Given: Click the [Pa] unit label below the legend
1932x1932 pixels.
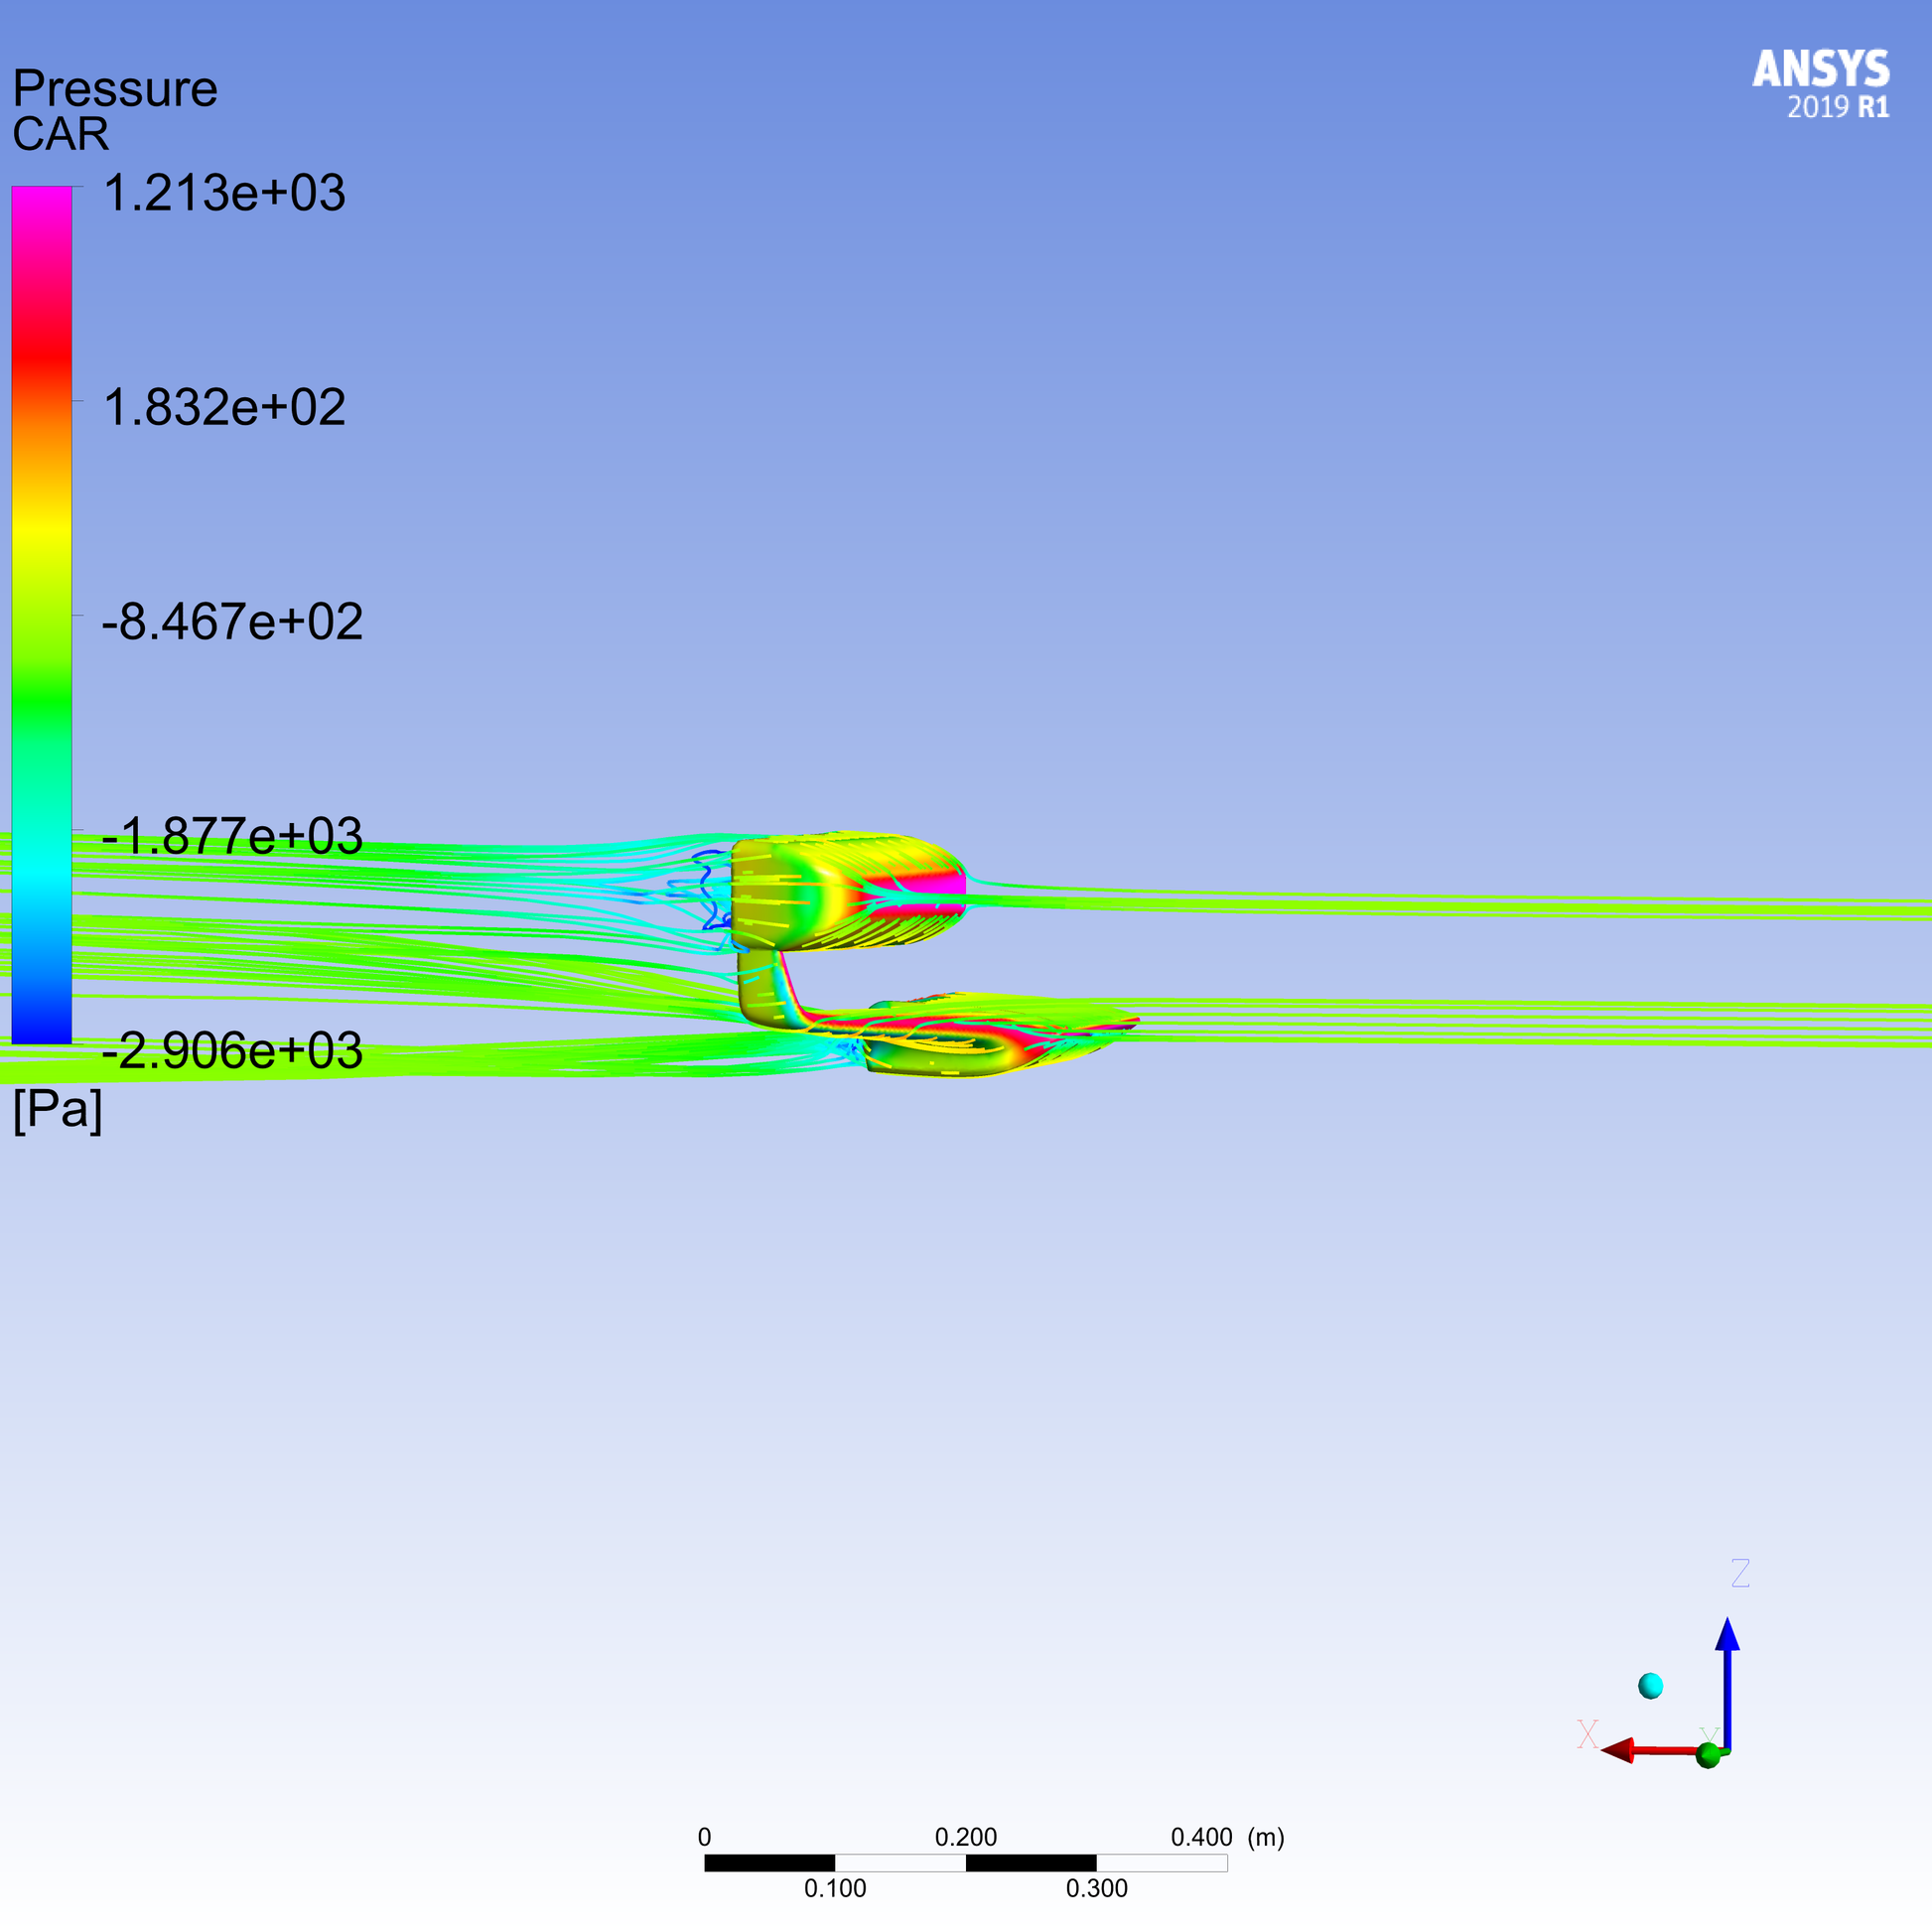Looking at the screenshot, I should tap(57, 1108).
